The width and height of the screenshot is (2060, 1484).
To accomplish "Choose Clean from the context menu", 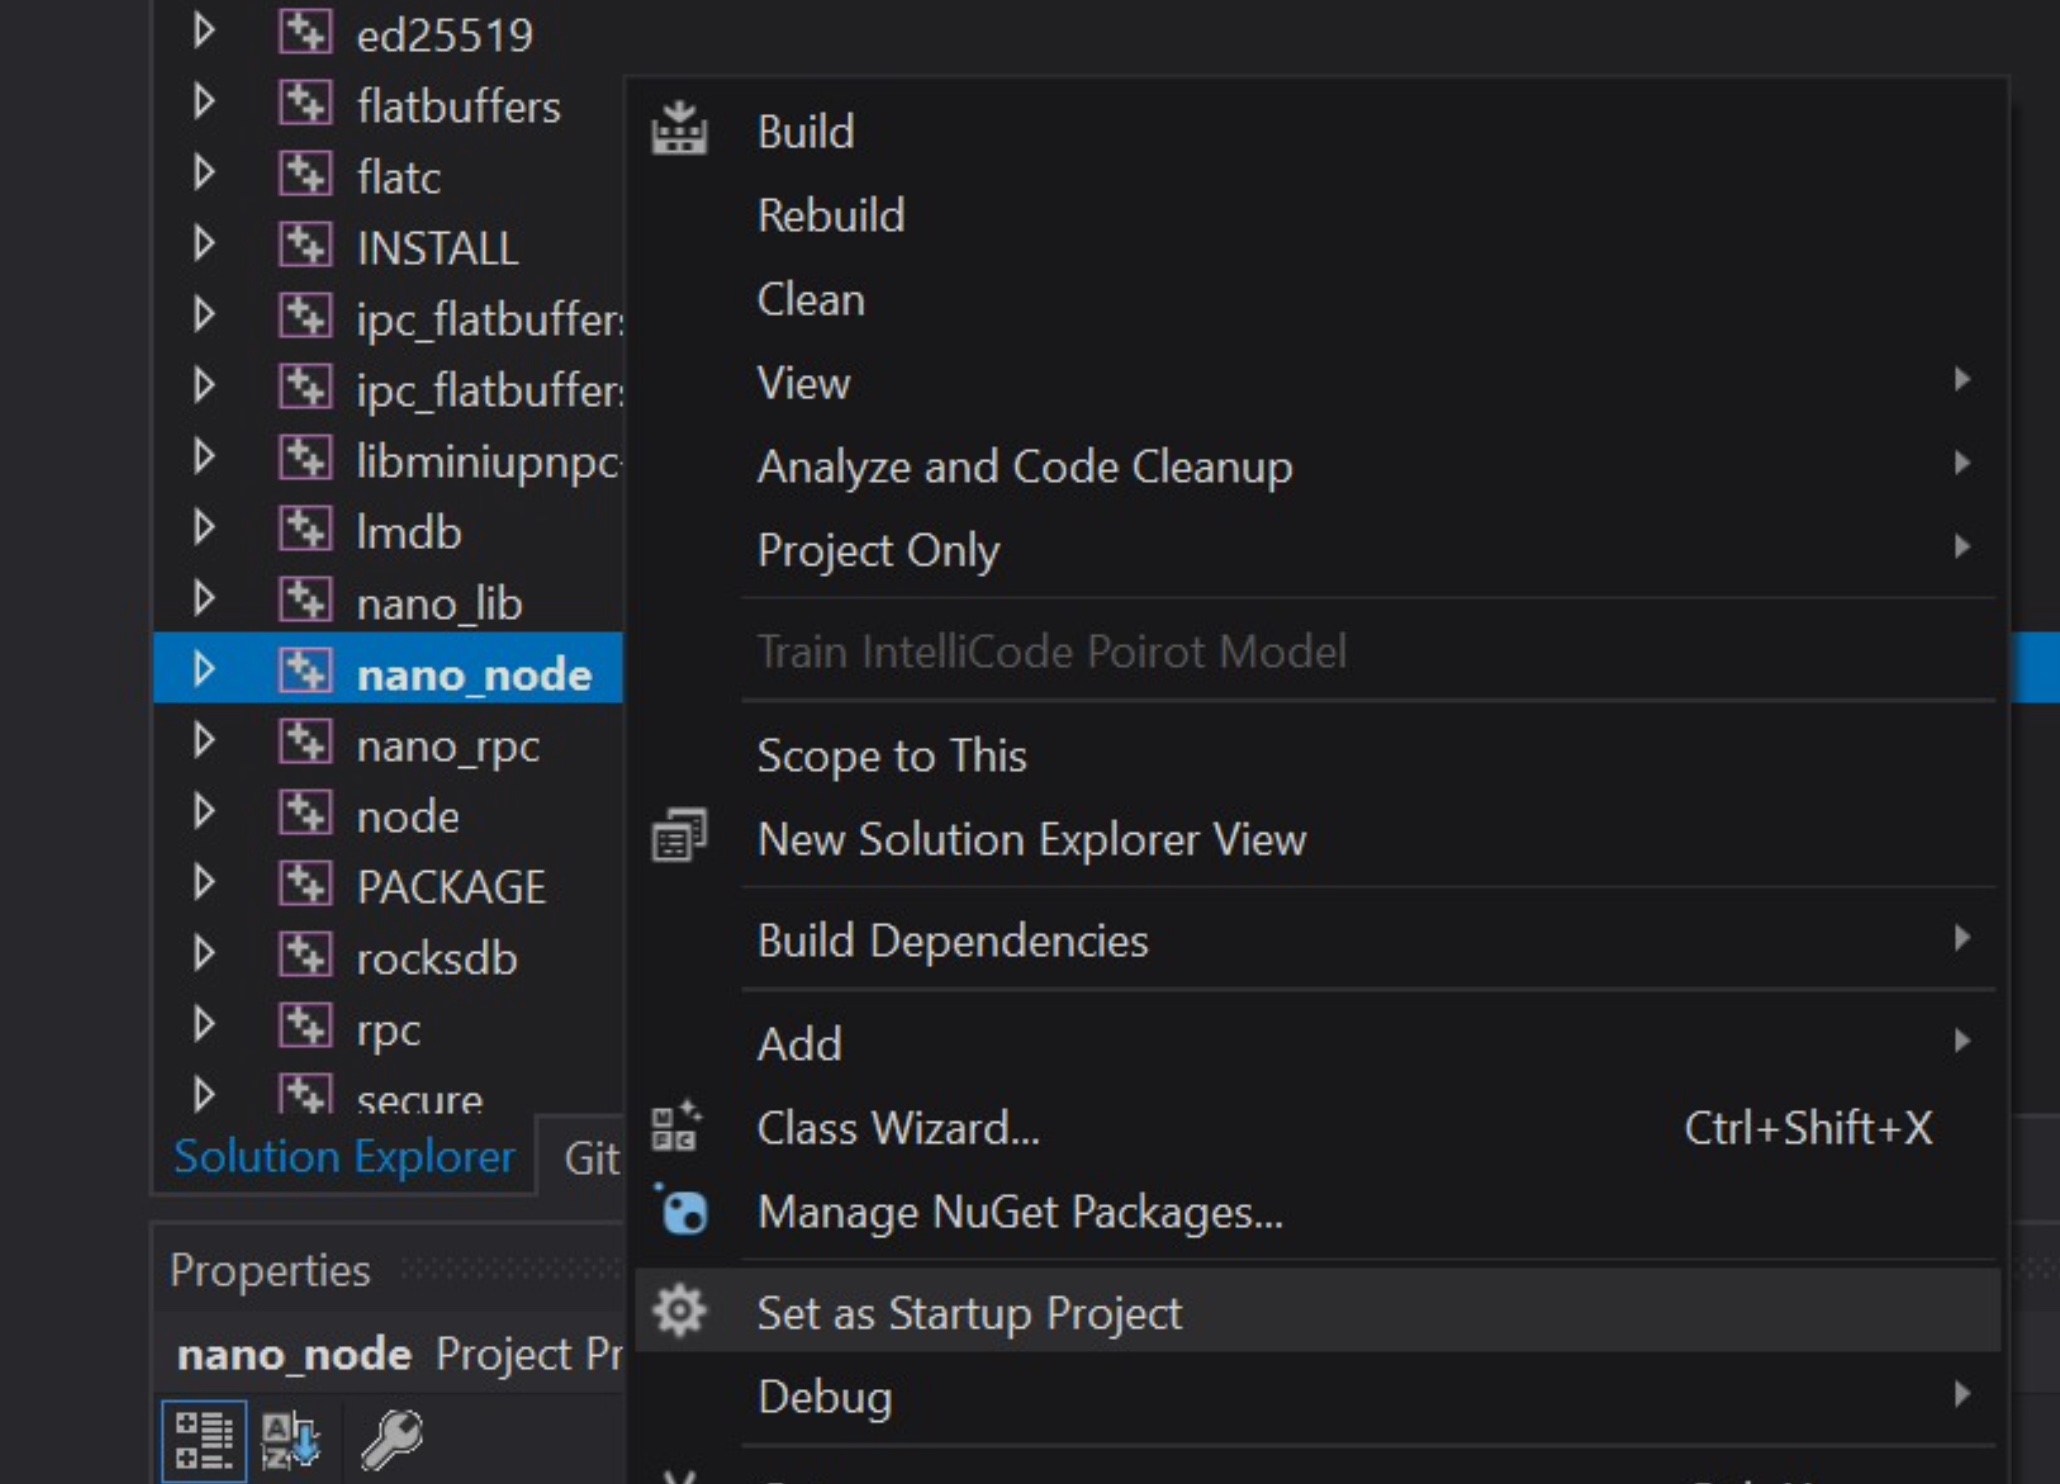I will click(810, 298).
